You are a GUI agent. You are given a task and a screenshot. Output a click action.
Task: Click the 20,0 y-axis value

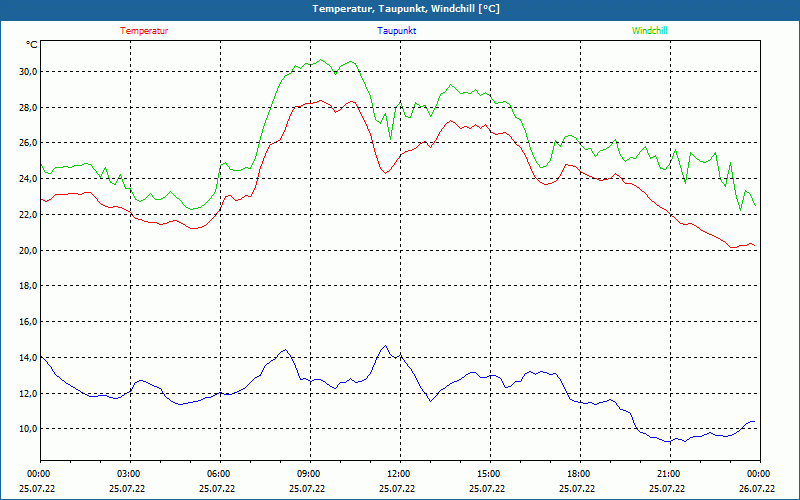(29, 251)
